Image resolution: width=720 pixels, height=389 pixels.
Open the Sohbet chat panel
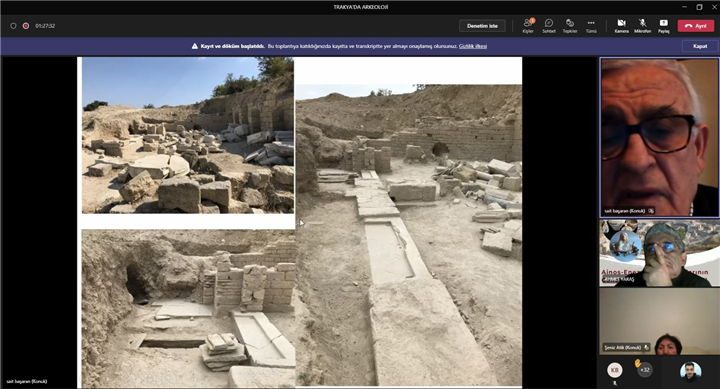click(x=549, y=26)
